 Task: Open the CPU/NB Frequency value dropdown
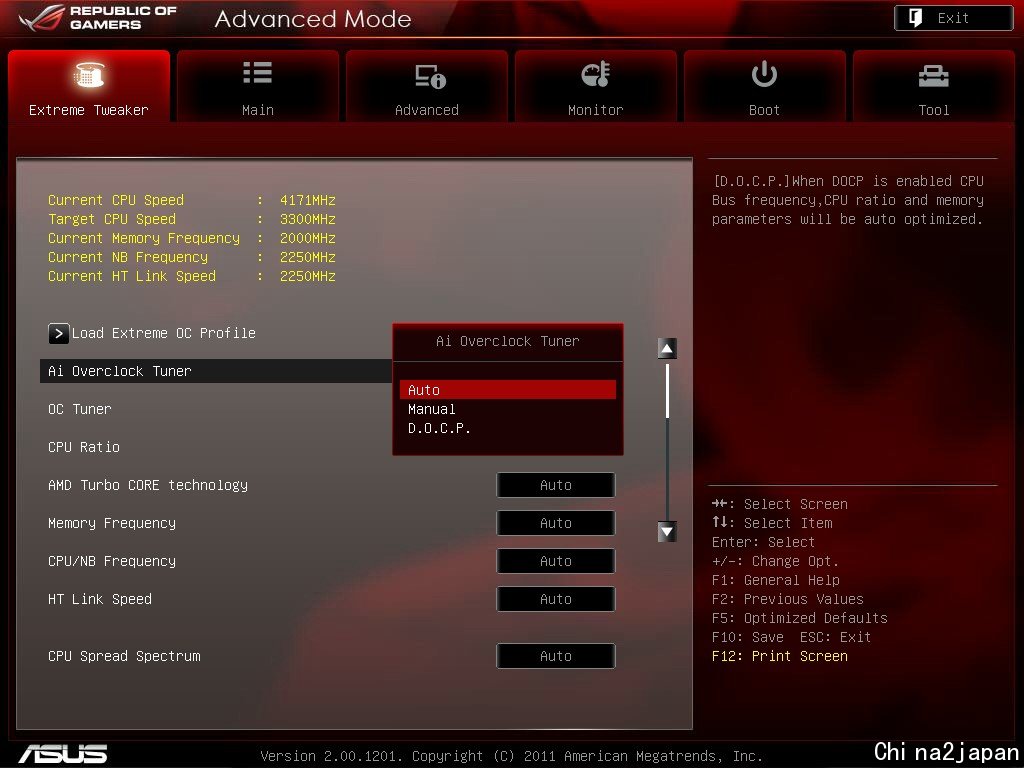coord(556,561)
